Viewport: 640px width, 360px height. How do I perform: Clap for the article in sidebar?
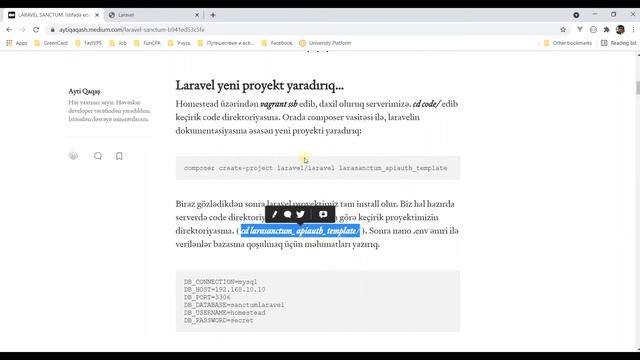(x=73, y=156)
